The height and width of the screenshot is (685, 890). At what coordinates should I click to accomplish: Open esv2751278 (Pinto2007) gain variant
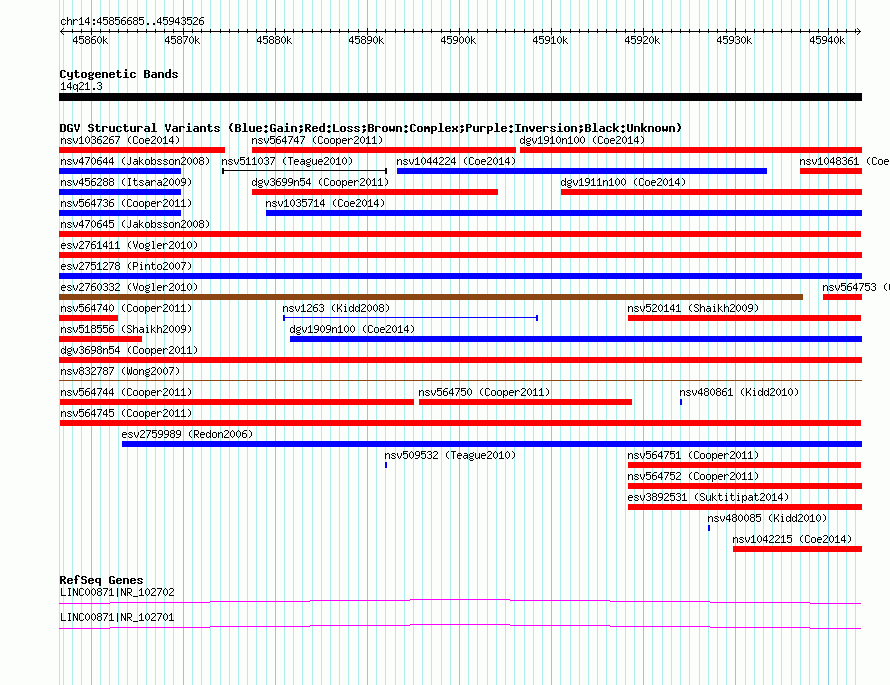460,276
